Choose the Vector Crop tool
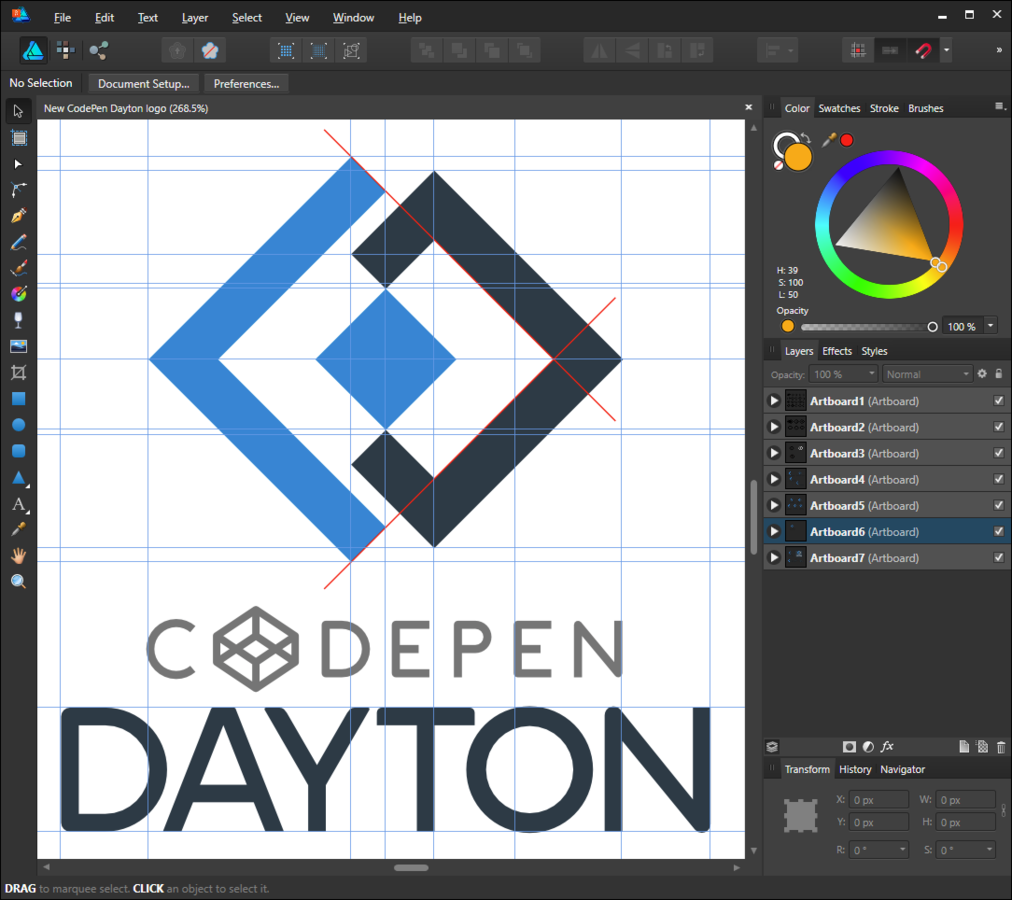This screenshot has width=1012, height=900. click(19, 373)
